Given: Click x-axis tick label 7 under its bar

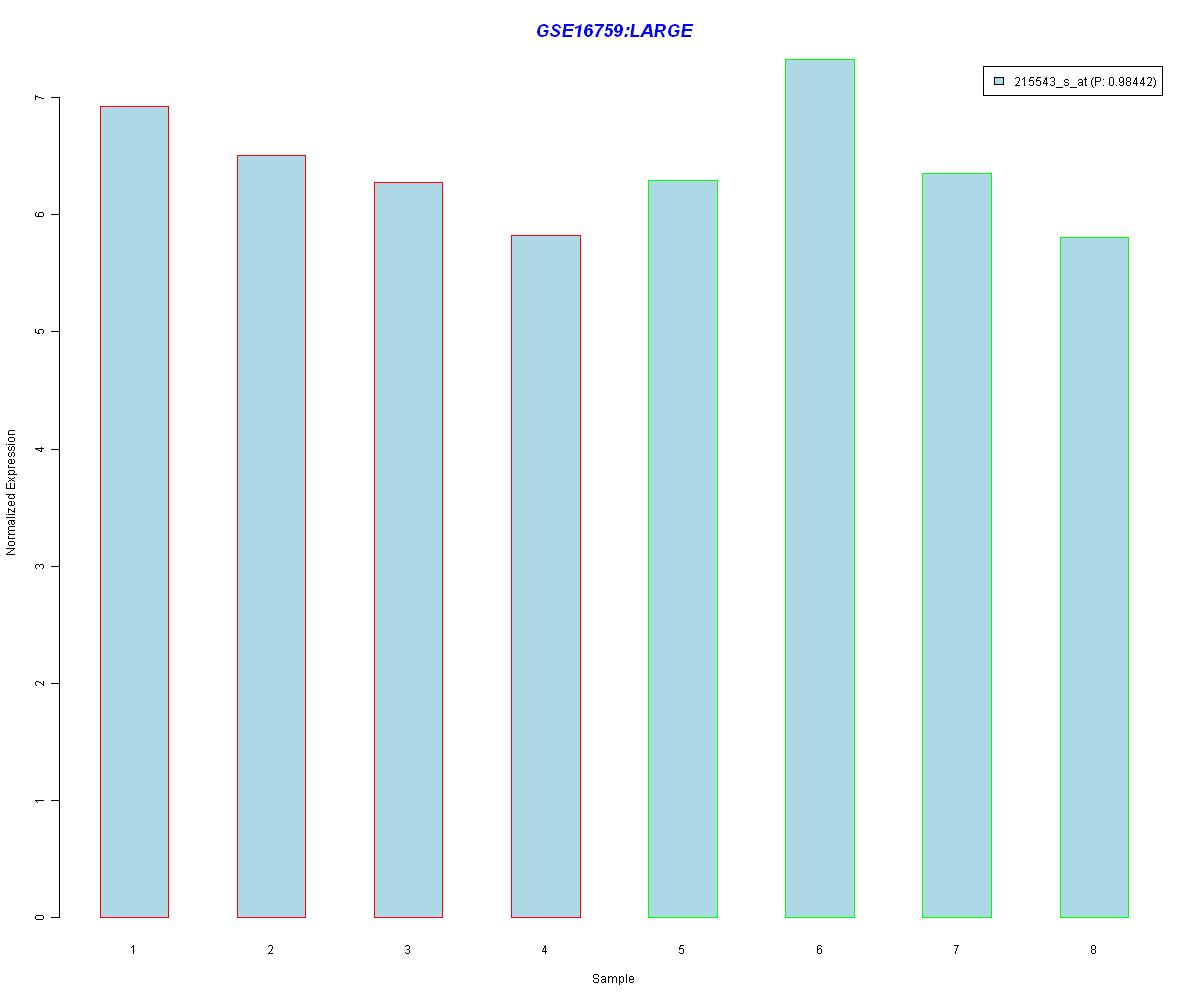Looking at the screenshot, I should click(957, 949).
